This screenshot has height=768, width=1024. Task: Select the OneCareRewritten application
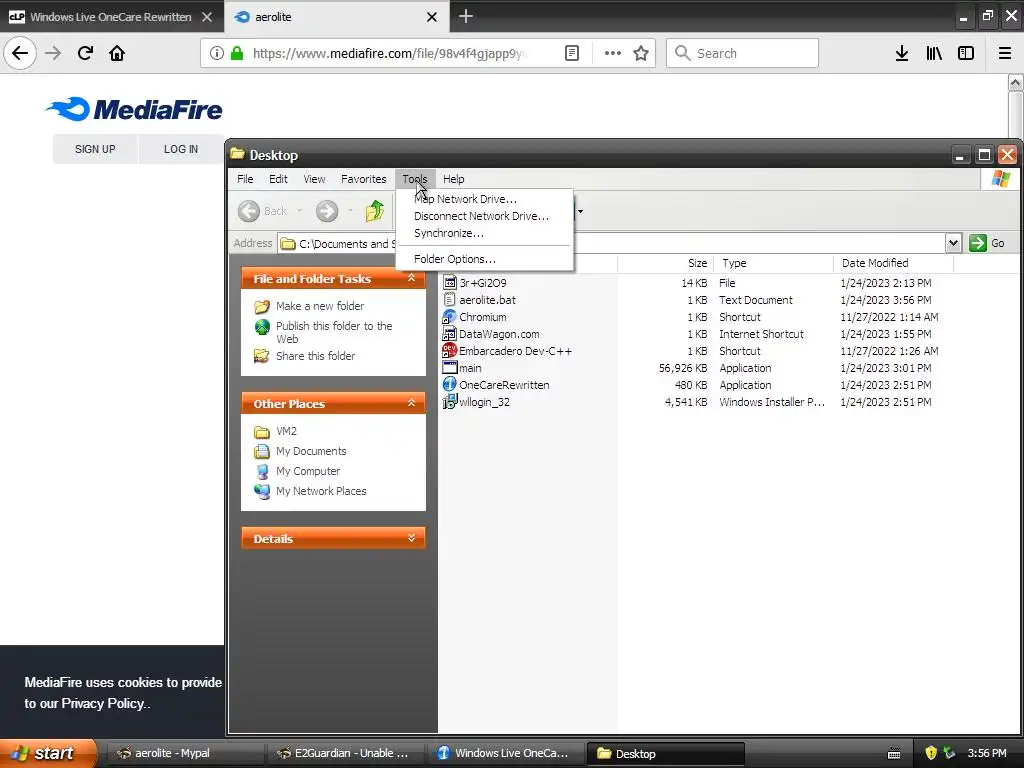pyautogui.click(x=496, y=385)
